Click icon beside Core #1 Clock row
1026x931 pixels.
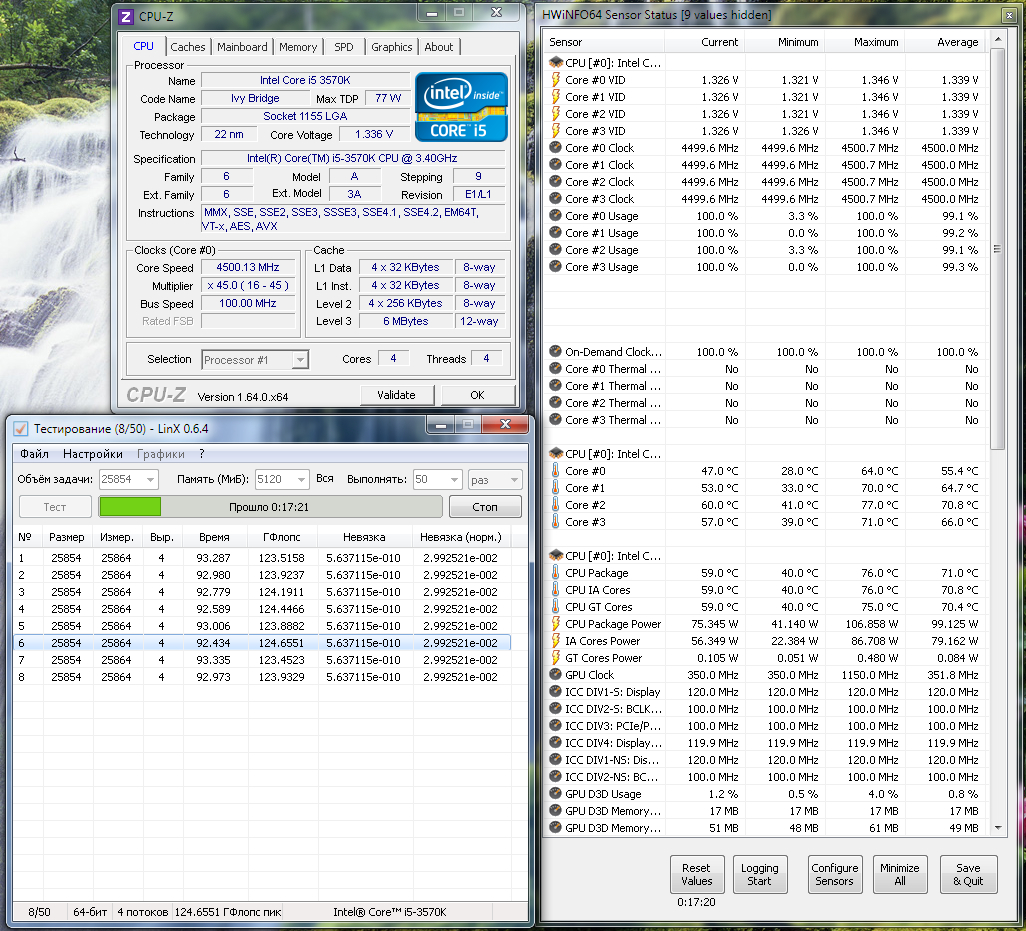click(556, 165)
